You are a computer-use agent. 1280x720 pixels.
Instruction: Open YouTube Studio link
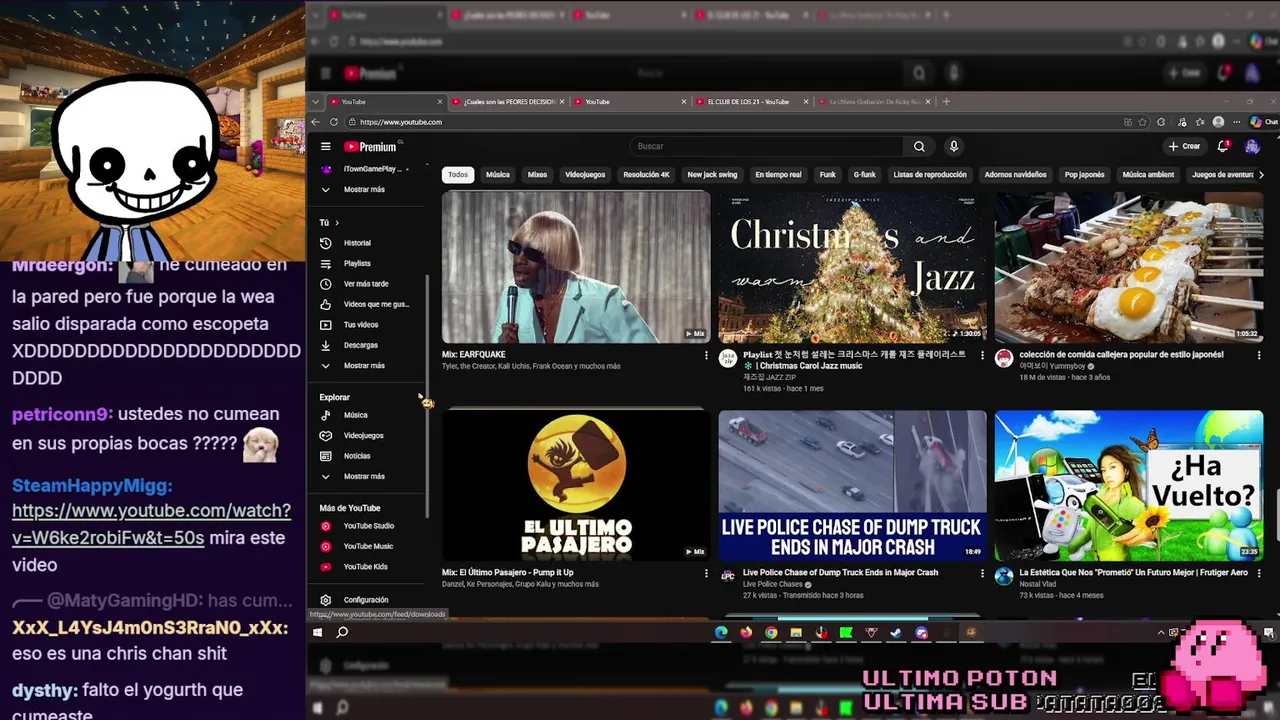[x=371, y=526]
